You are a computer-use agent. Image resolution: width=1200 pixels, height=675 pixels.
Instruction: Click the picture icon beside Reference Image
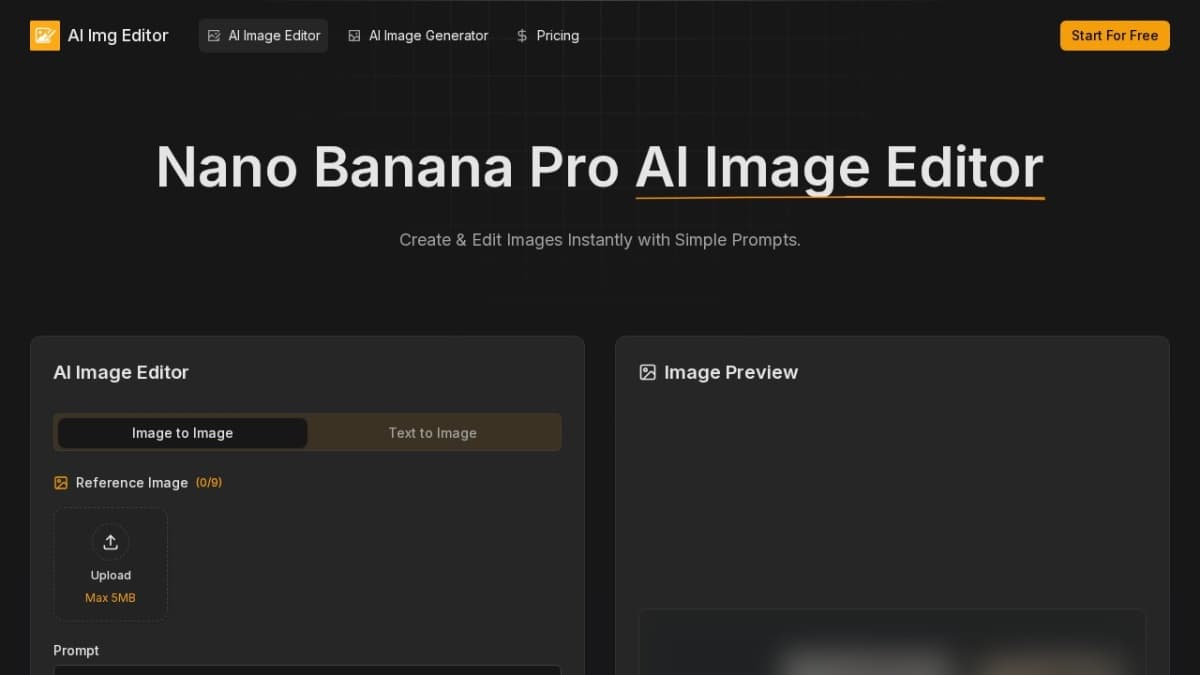pyautogui.click(x=60, y=482)
